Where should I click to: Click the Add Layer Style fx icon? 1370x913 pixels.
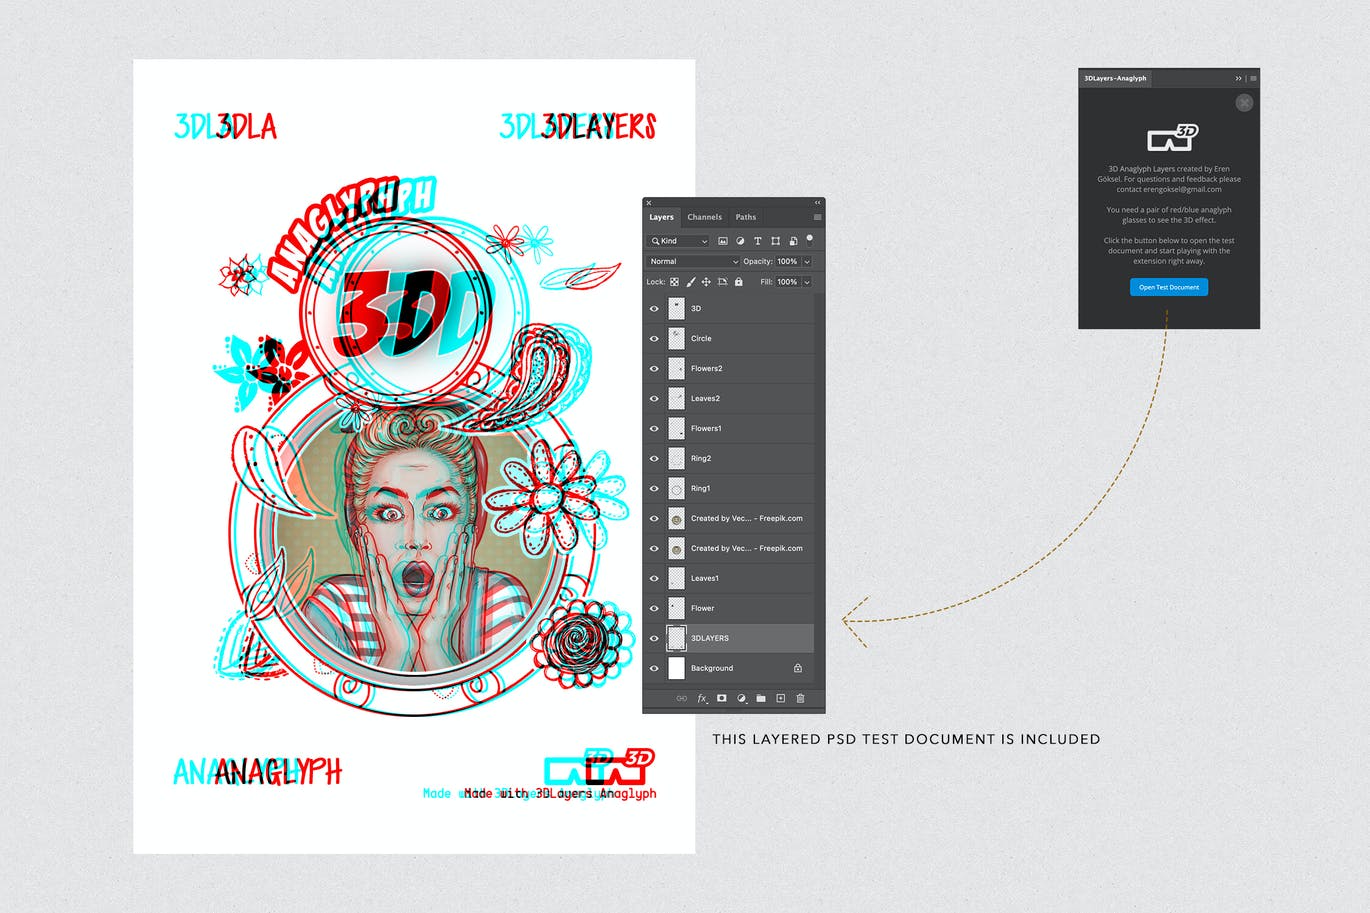coord(702,698)
